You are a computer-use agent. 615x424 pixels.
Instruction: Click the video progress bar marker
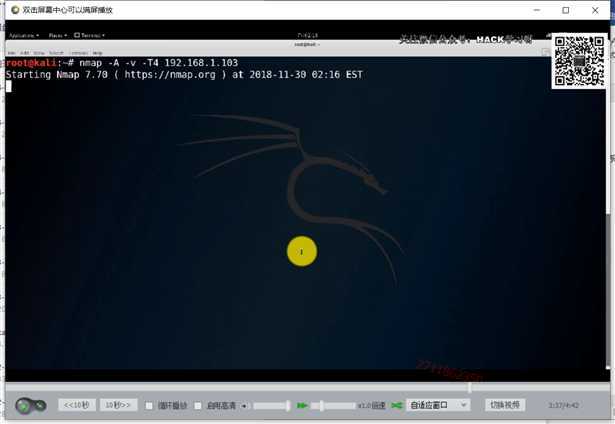[x=470, y=388]
